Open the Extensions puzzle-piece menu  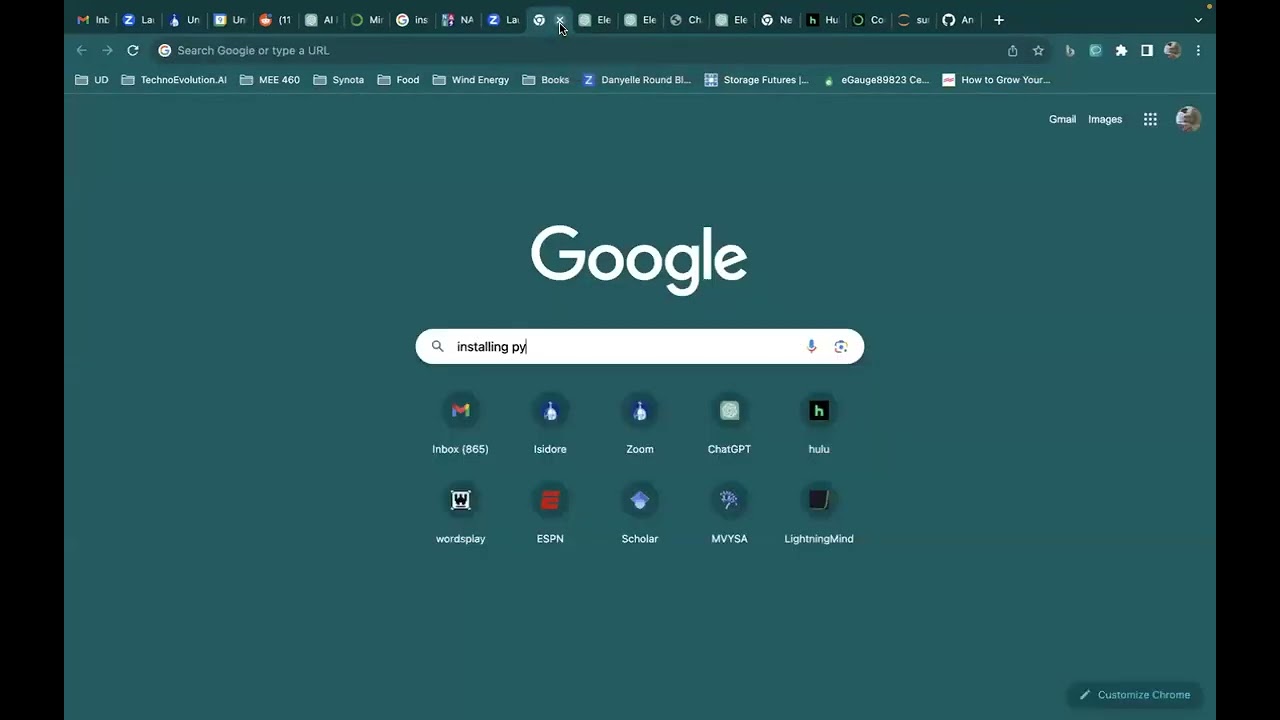coord(1121,50)
